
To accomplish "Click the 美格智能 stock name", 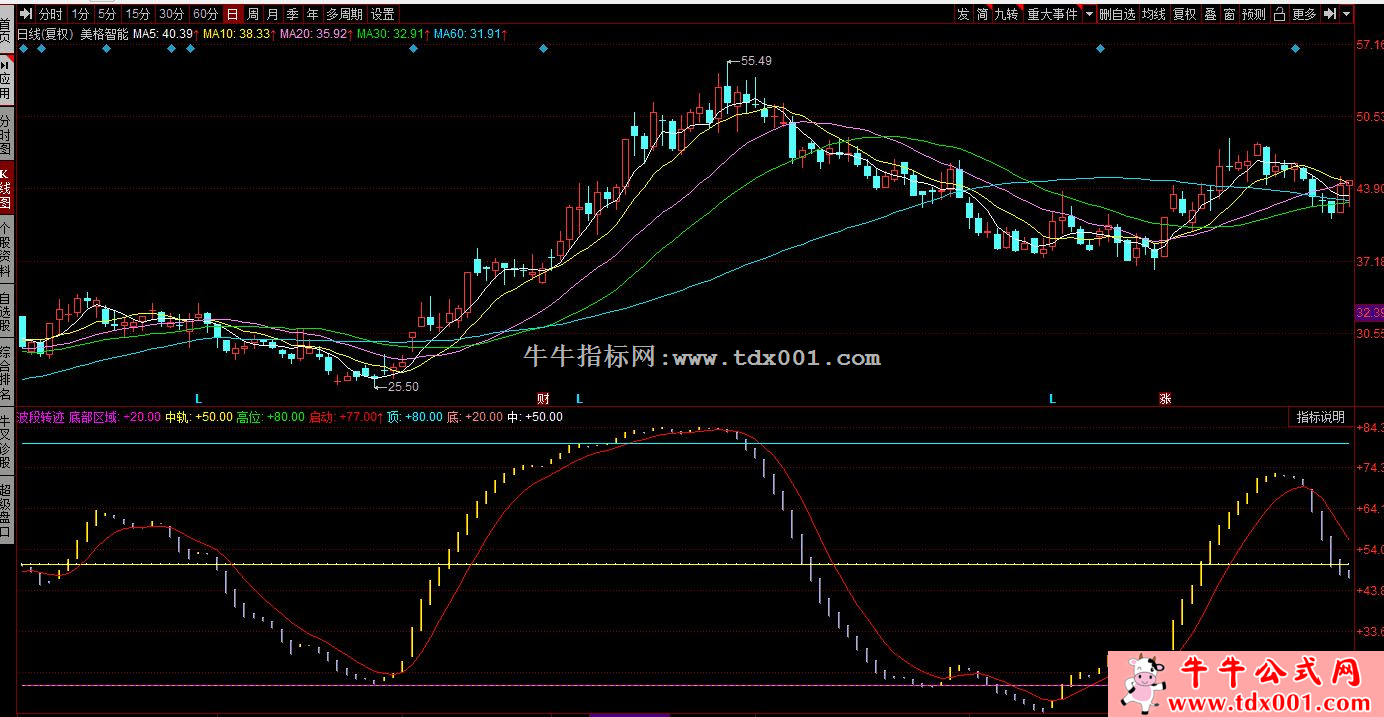I will 104,33.
